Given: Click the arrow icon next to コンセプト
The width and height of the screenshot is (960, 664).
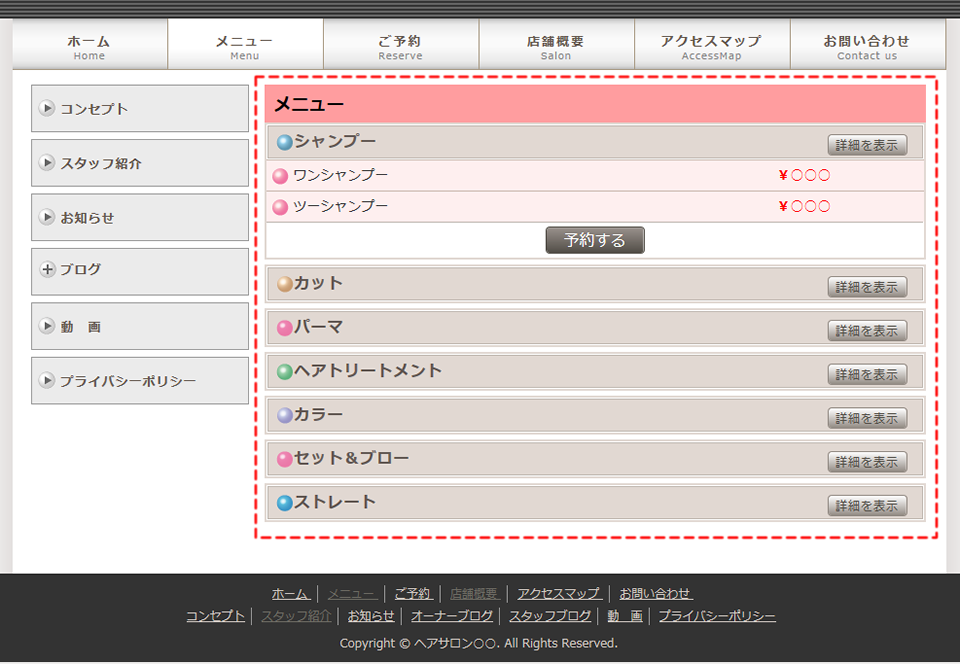Looking at the screenshot, I should pyautogui.click(x=47, y=108).
